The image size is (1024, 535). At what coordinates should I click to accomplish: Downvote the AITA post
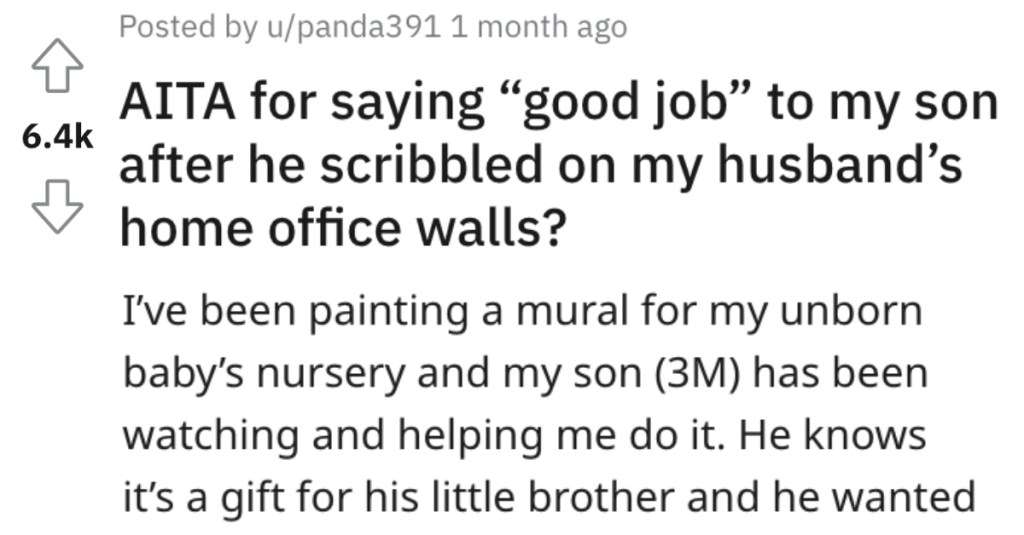(57, 206)
